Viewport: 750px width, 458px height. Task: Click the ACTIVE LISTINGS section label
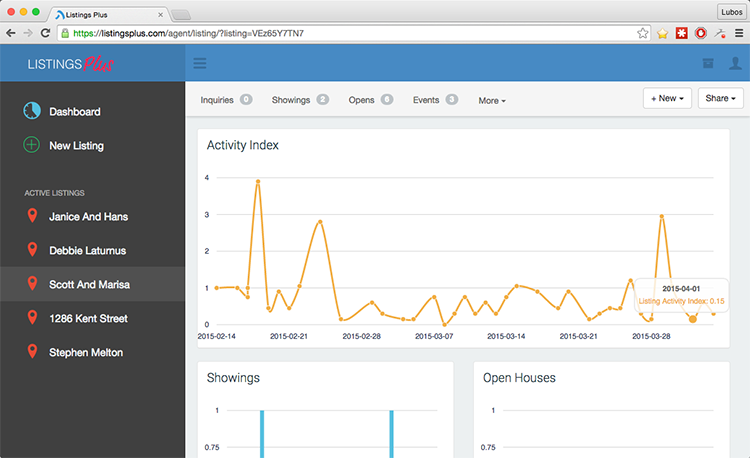[x=55, y=193]
